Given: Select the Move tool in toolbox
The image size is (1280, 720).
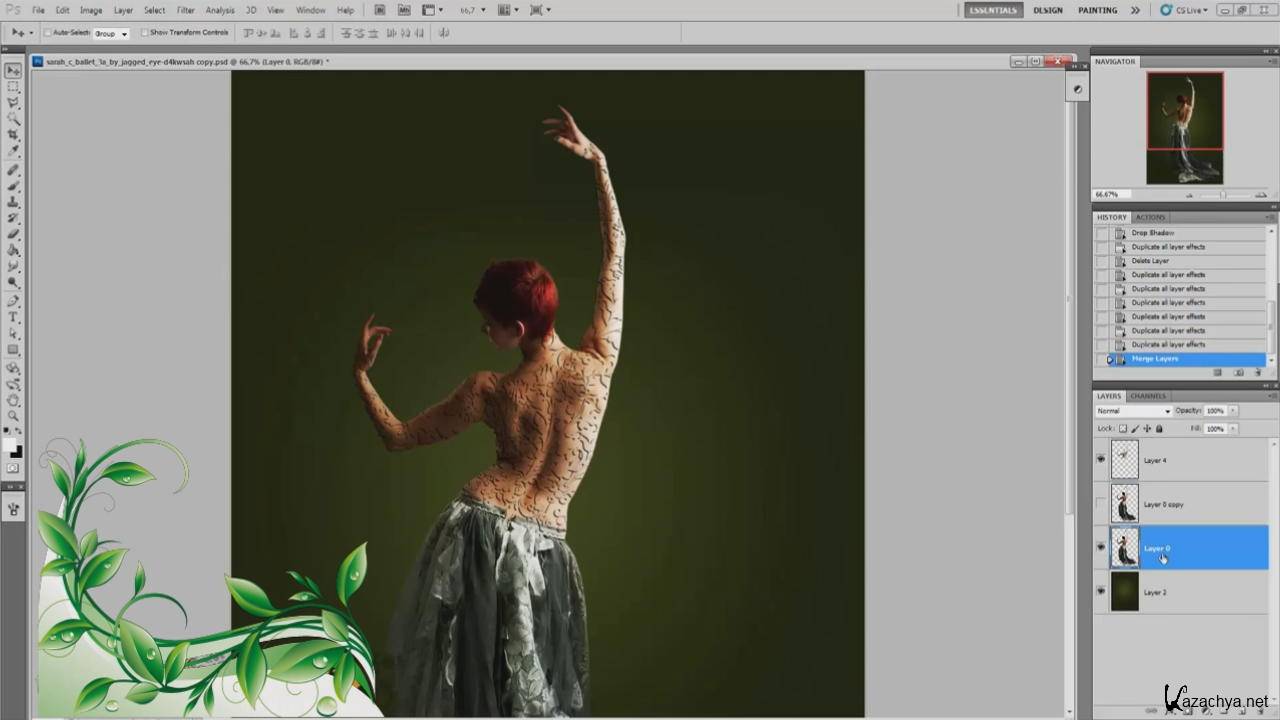Looking at the screenshot, I should [x=13, y=70].
